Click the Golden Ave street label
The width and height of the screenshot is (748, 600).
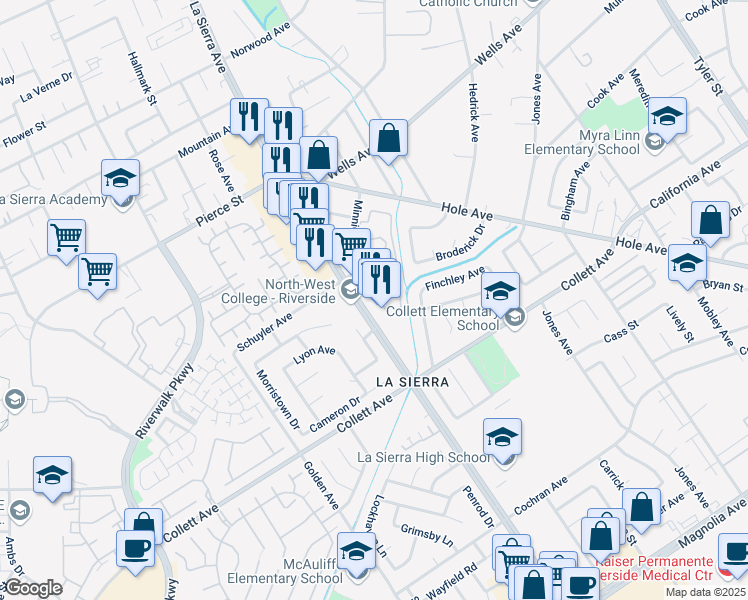(x=321, y=485)
